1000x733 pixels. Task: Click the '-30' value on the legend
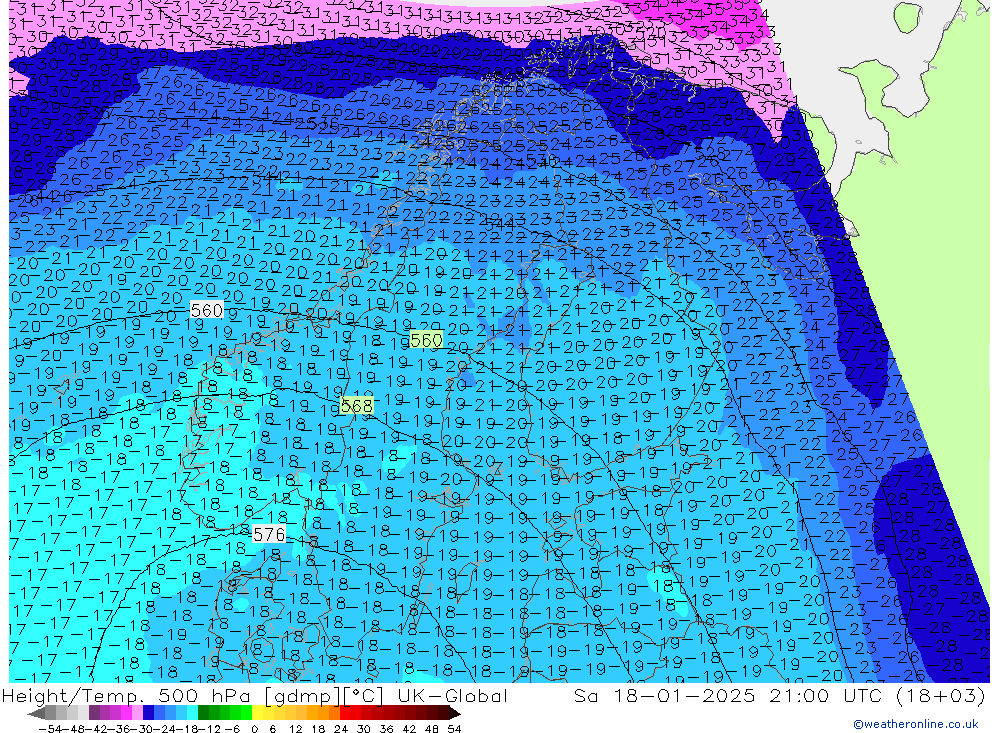[142, 729]
